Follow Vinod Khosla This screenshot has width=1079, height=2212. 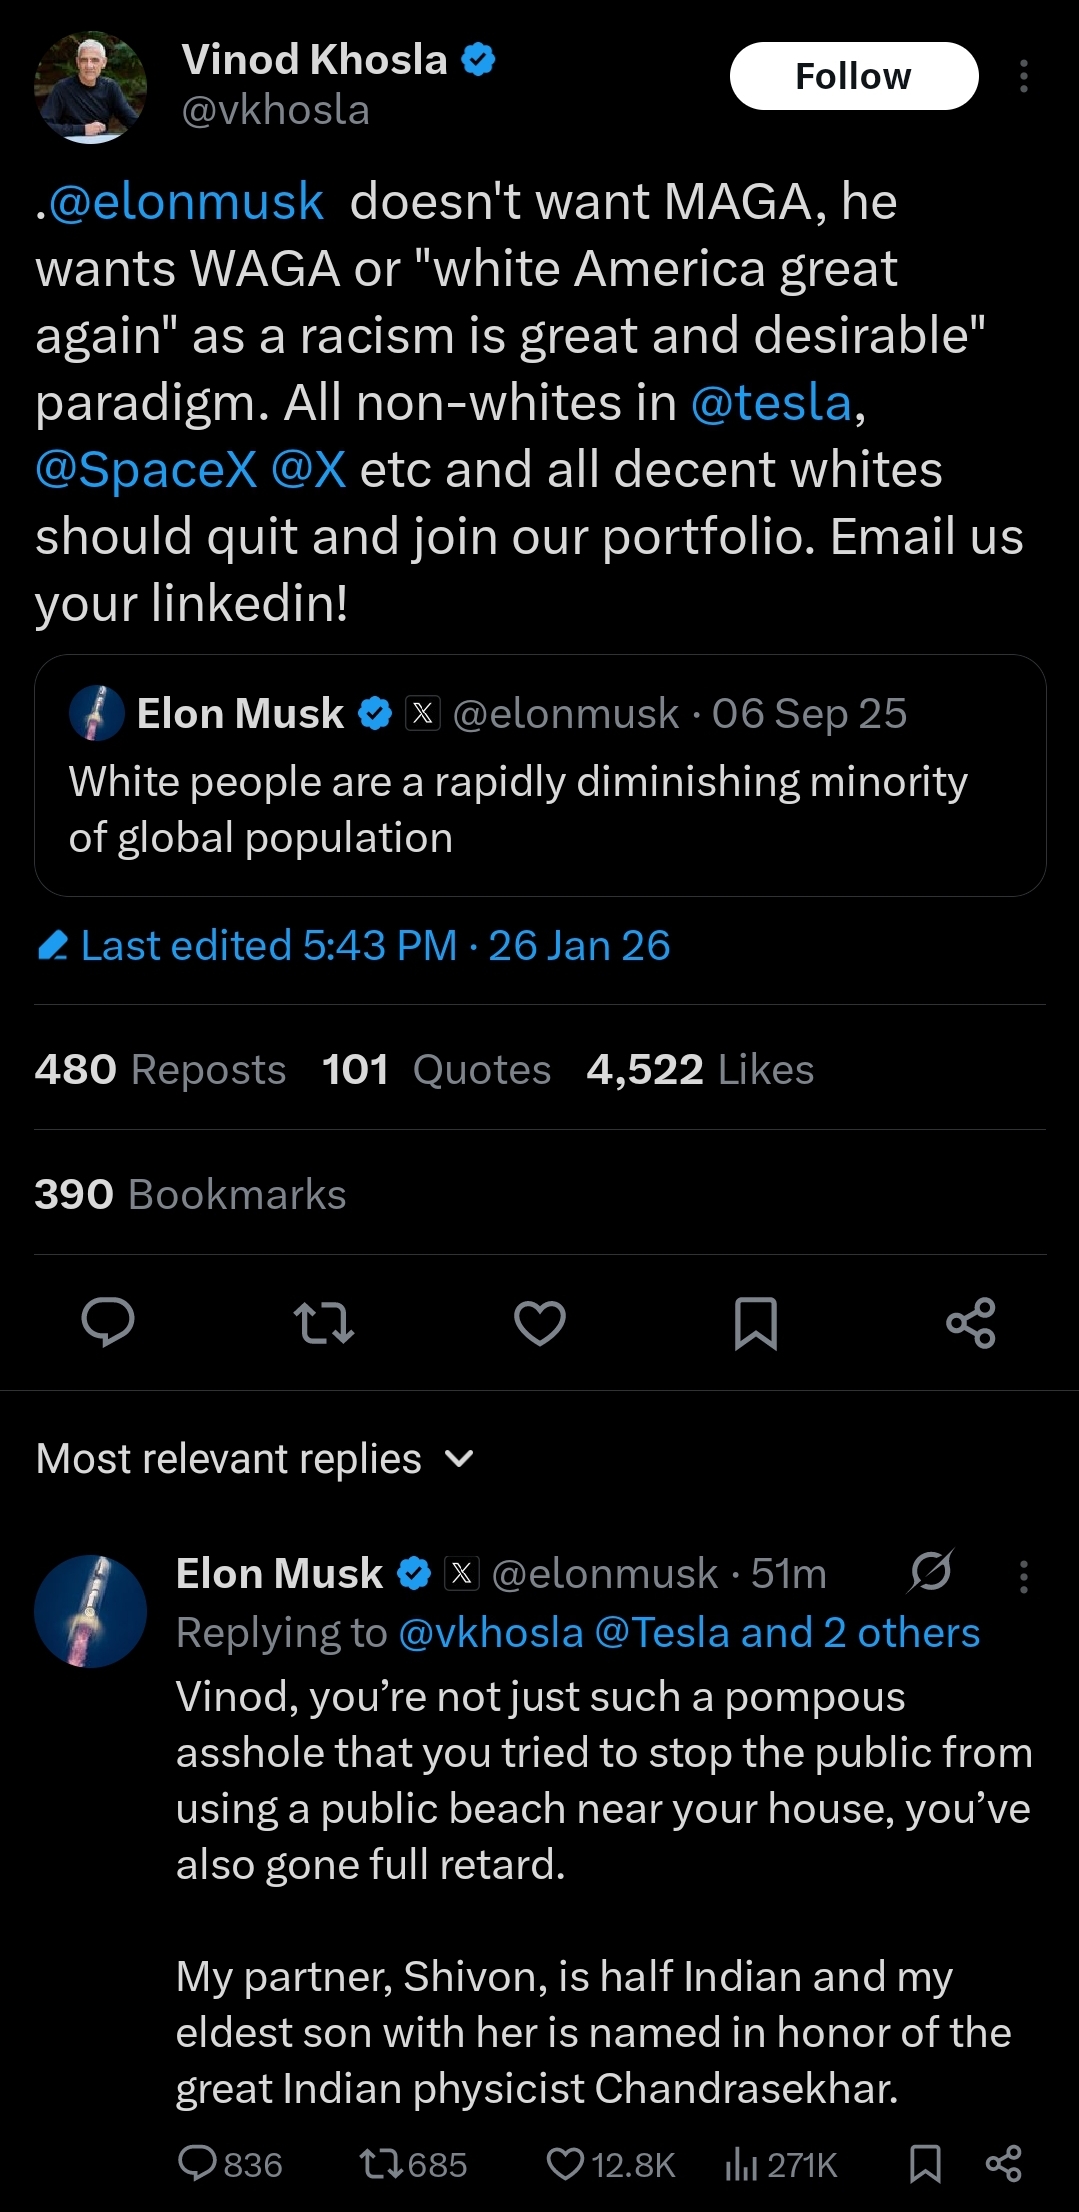853,76
